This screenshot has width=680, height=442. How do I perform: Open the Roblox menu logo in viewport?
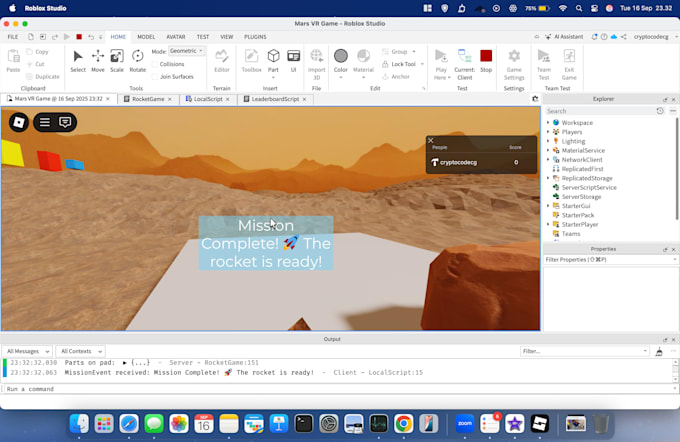[19, 122]
